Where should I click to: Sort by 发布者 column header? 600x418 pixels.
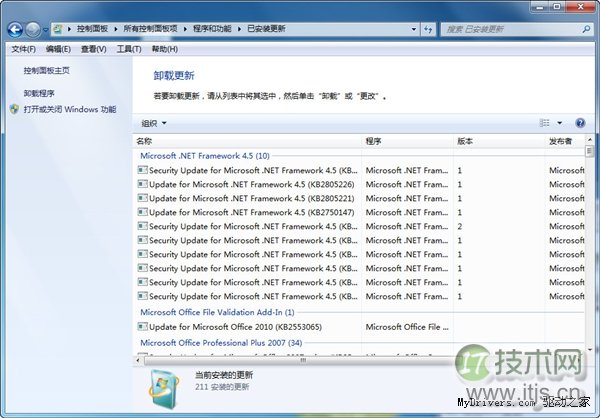click(x=565, y=141)
